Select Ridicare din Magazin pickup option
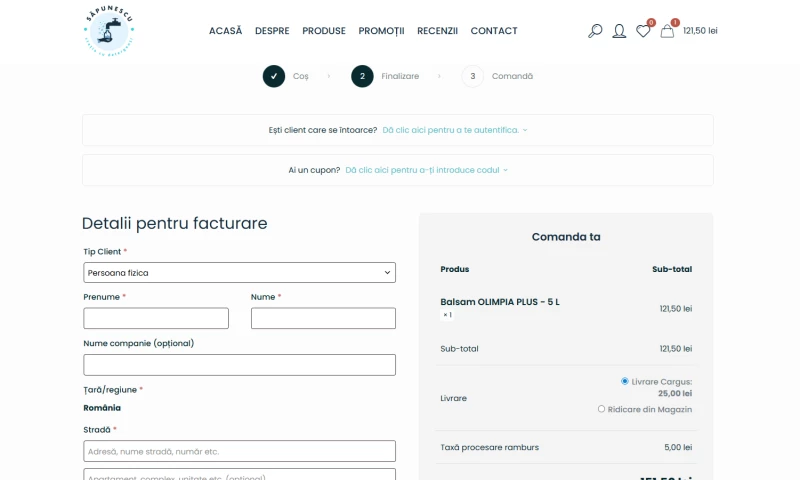This screenshot has width=800, height=480. (x=602, y=409)
